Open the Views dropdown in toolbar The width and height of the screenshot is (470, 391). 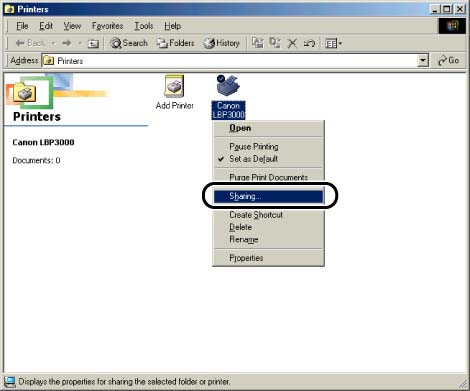[333, 43]
